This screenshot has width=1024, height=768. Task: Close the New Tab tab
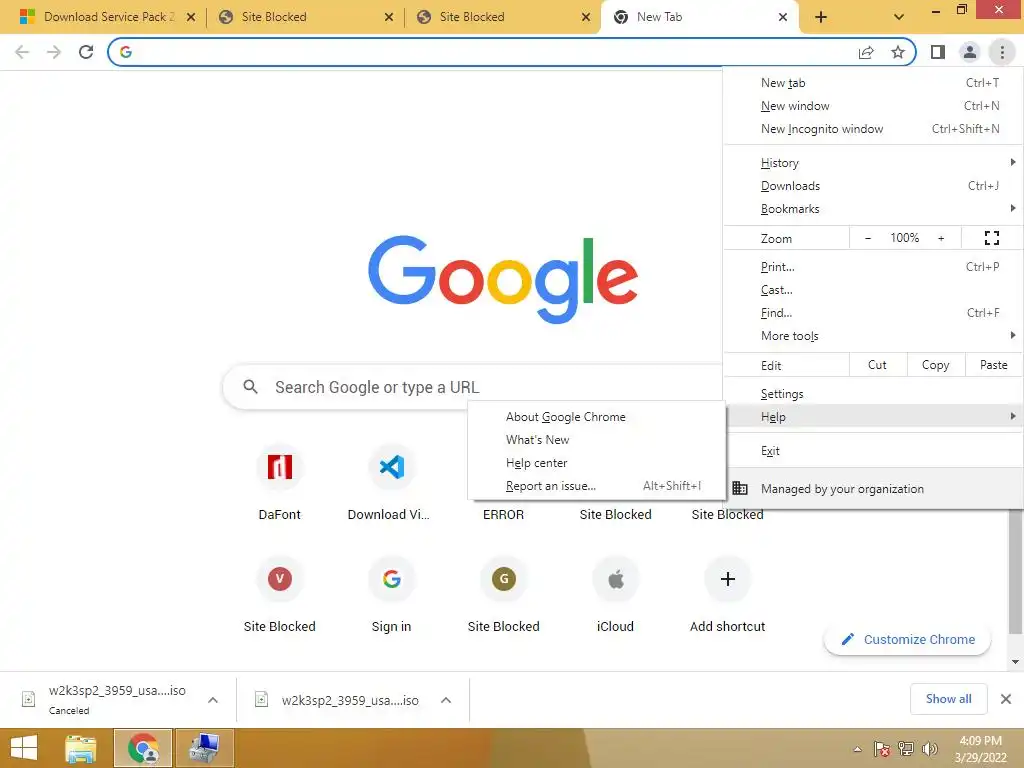pos(783,17)
